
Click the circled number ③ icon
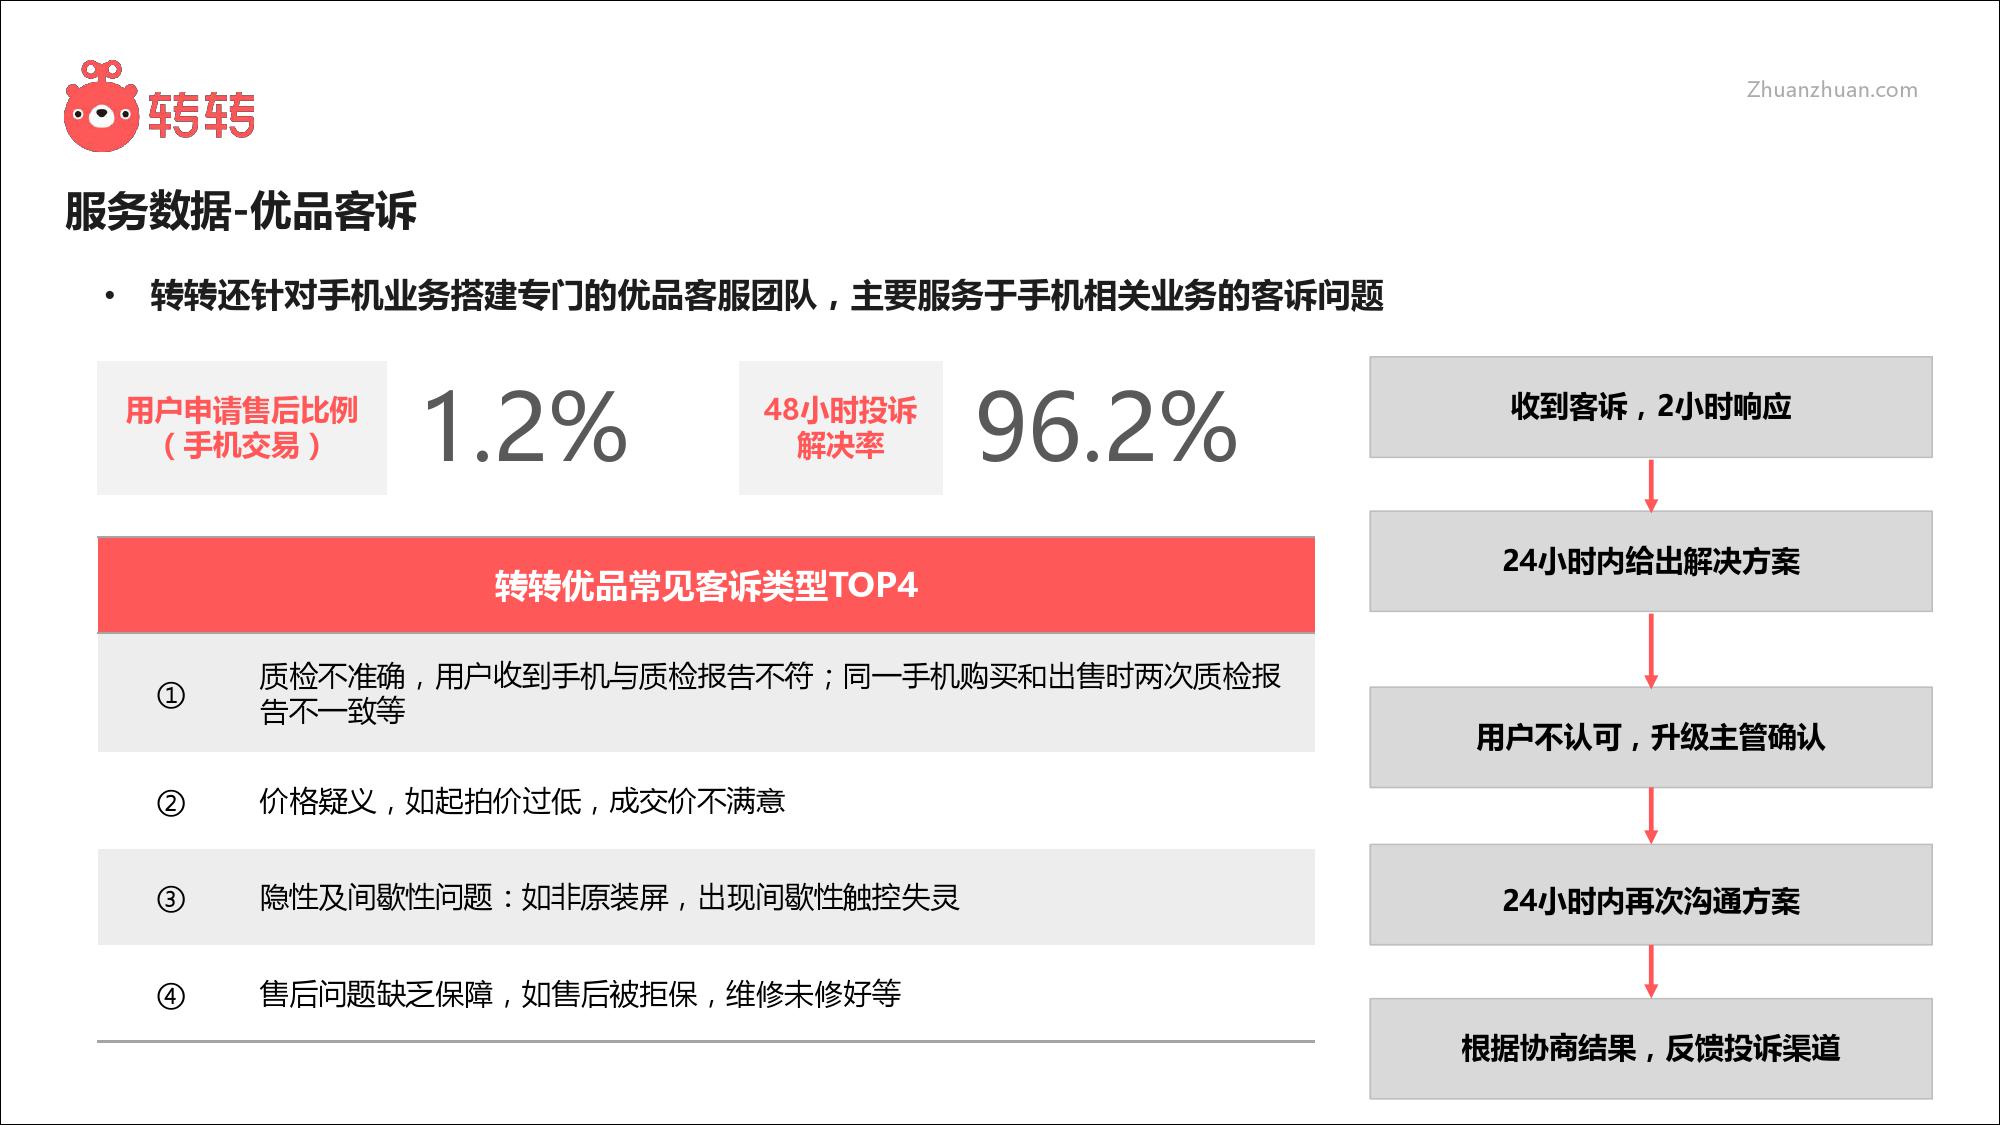(171, 899)
